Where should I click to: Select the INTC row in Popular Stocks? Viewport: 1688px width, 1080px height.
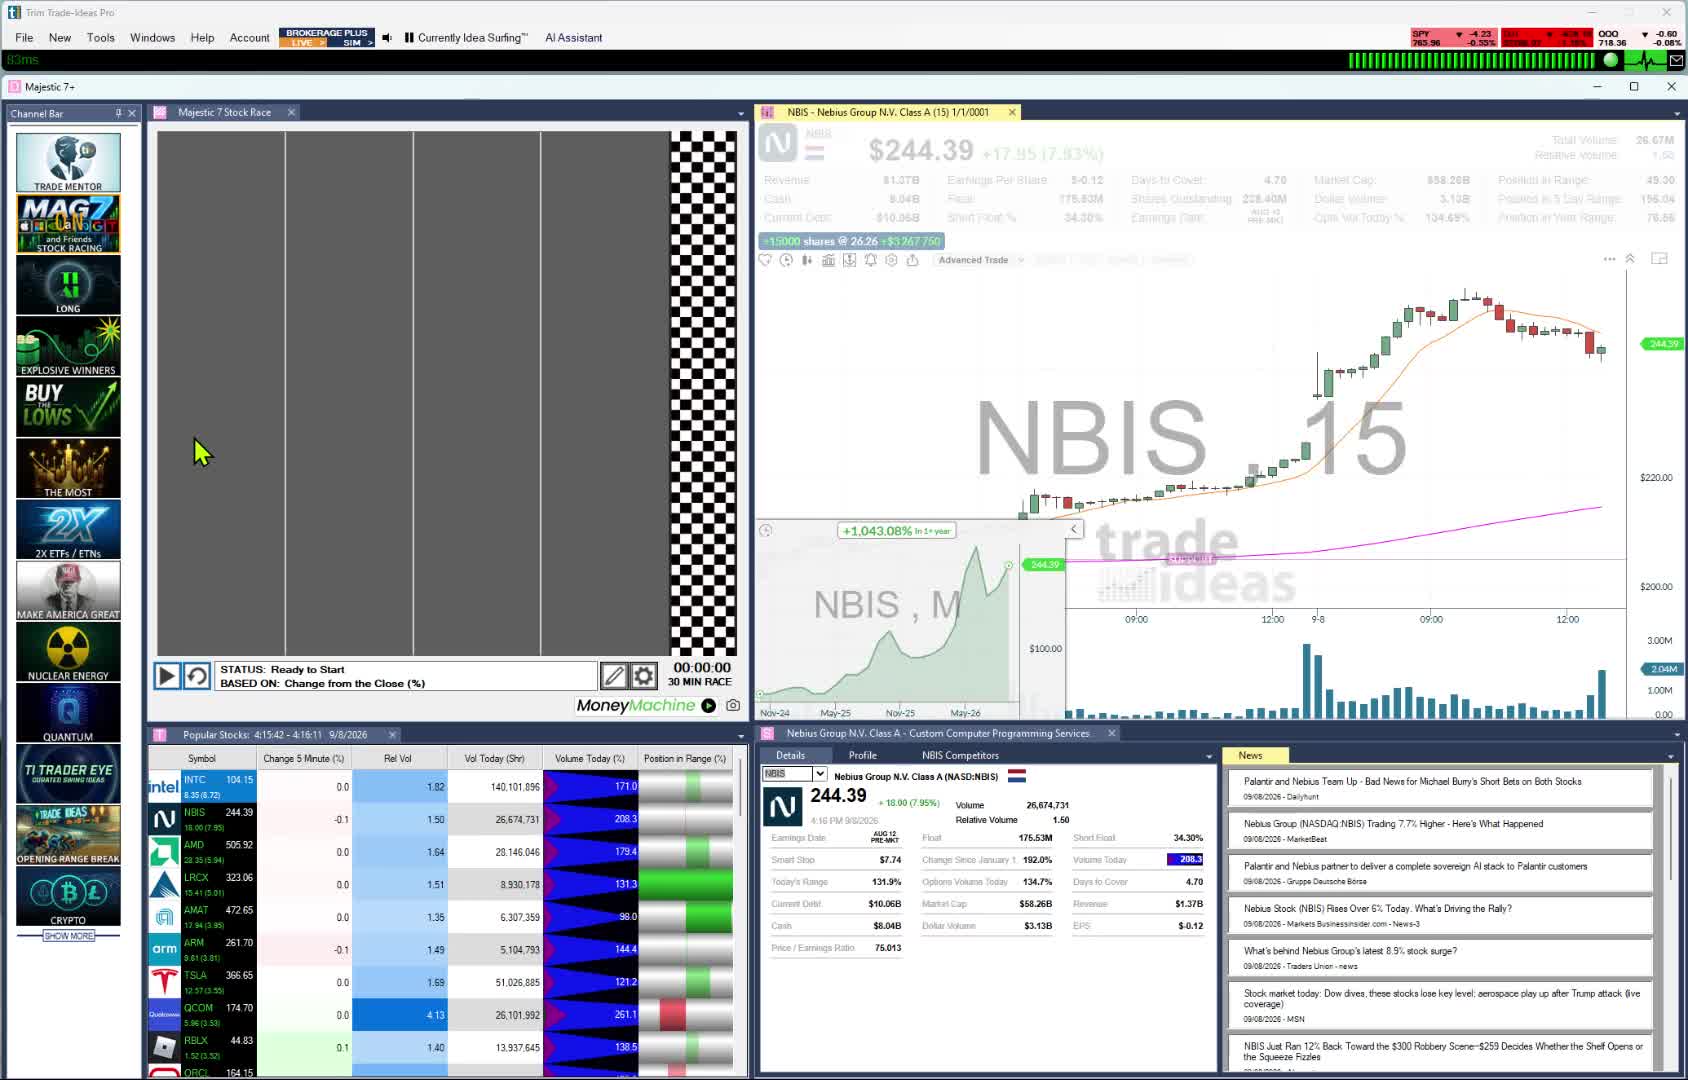pyautogui.click(x=440, y=787)
